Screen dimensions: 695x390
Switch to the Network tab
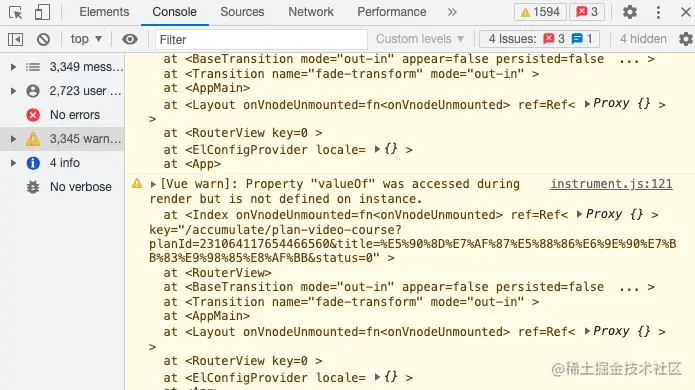point(311,12)
